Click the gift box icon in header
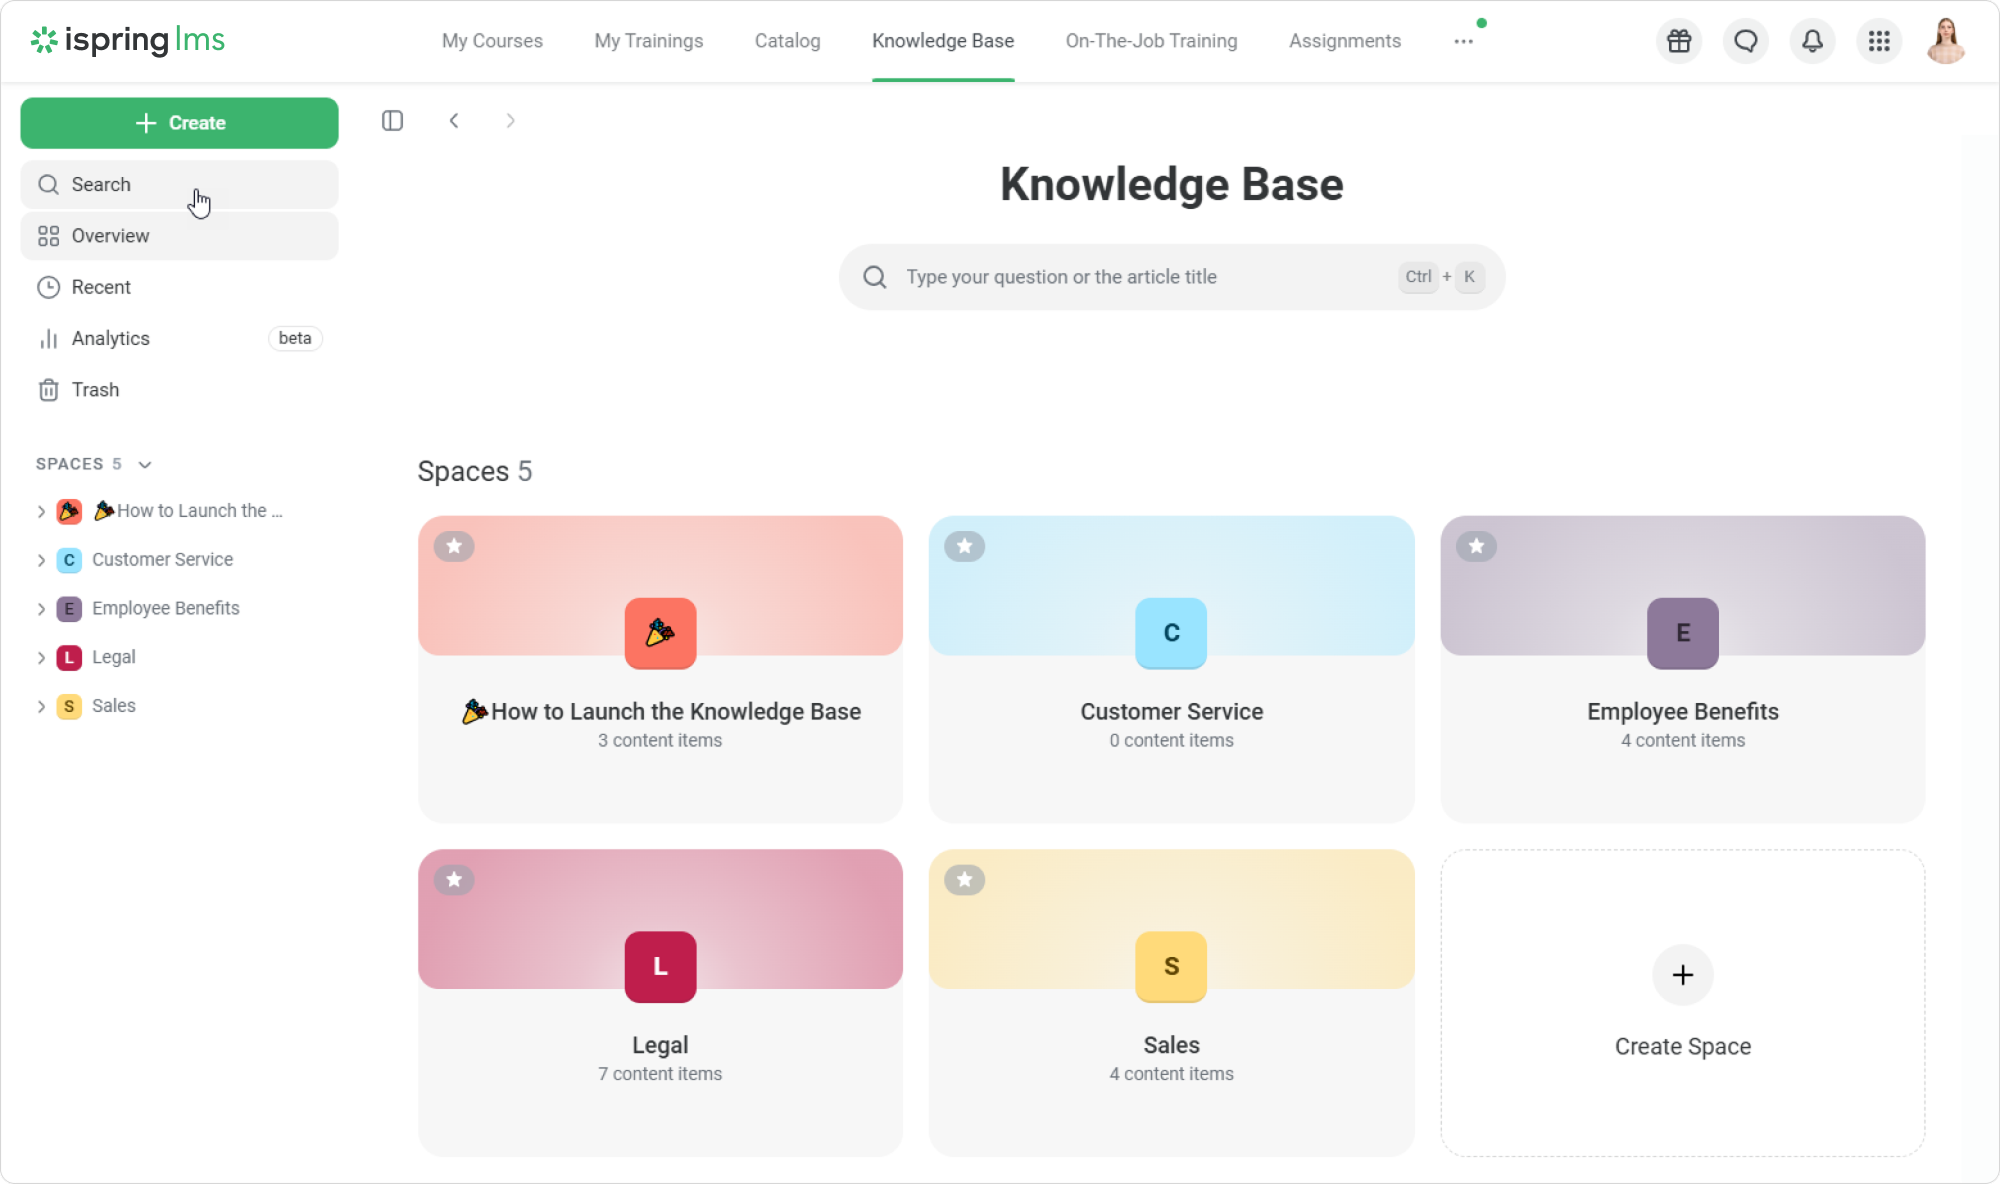The width and height of the screenshot is (2000, 1184). pos(1679,41)
